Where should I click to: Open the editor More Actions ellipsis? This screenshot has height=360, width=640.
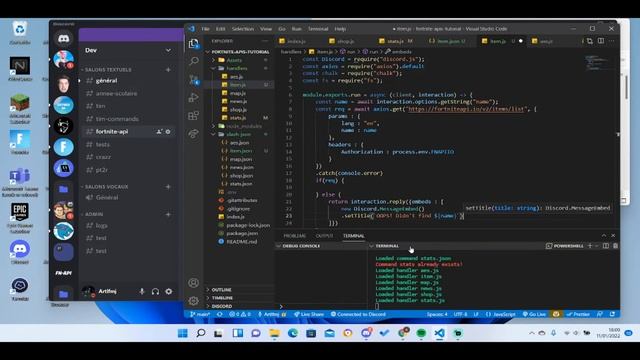pyautogui.click(x=611, y=41)
